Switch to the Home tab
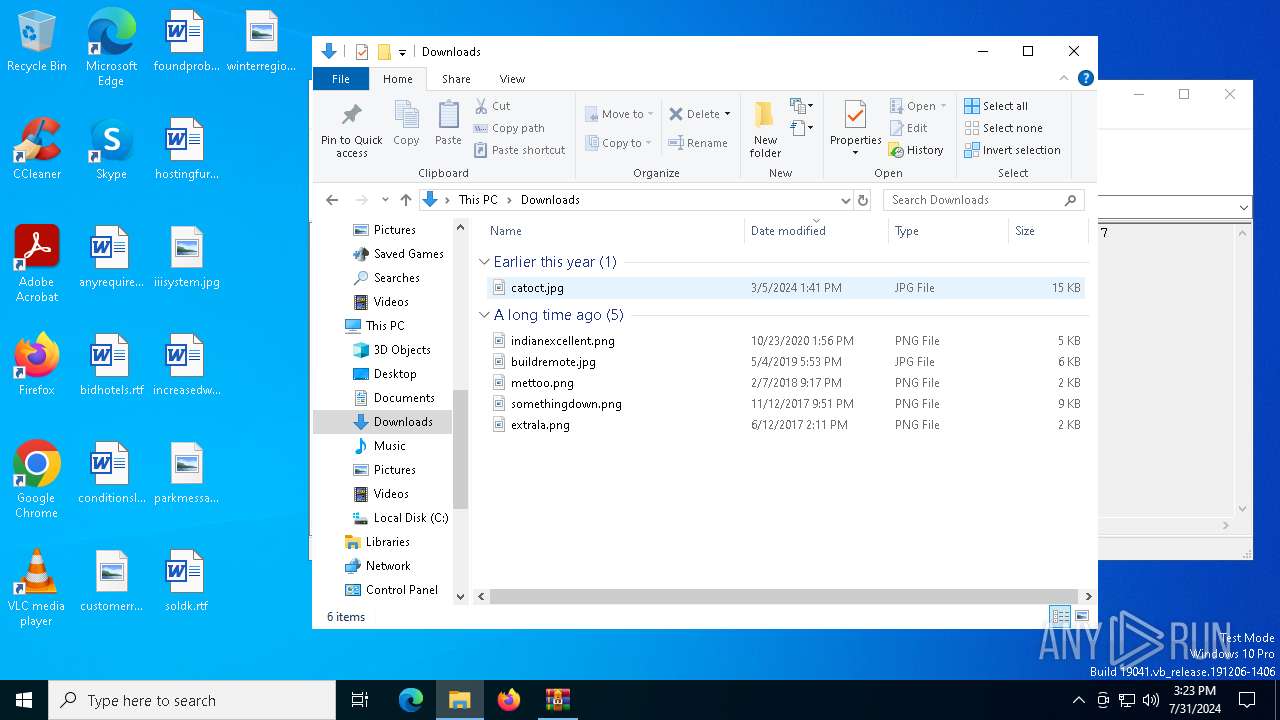1280x720 pixels. 397,79
